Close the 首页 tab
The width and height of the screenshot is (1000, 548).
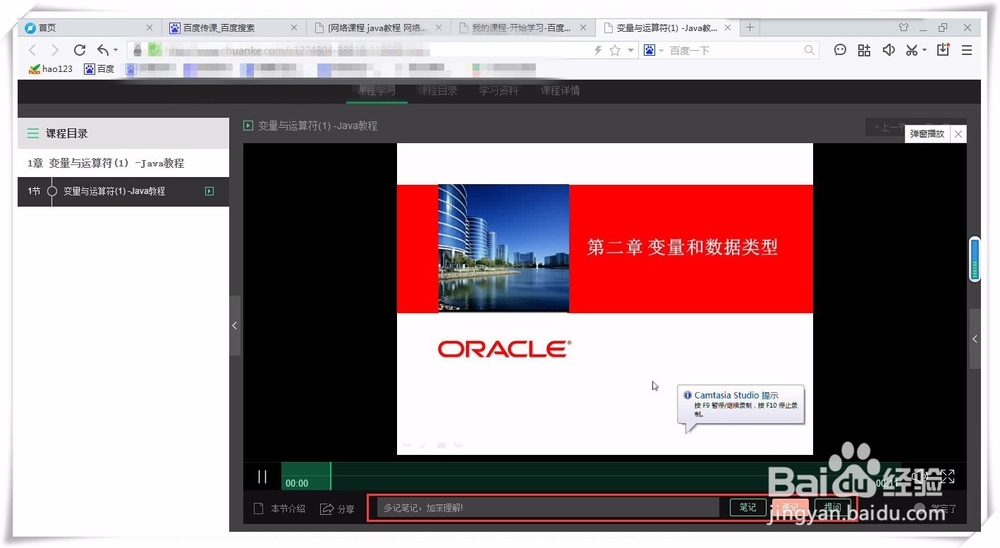pyautogui.click(x=149, y=27)
